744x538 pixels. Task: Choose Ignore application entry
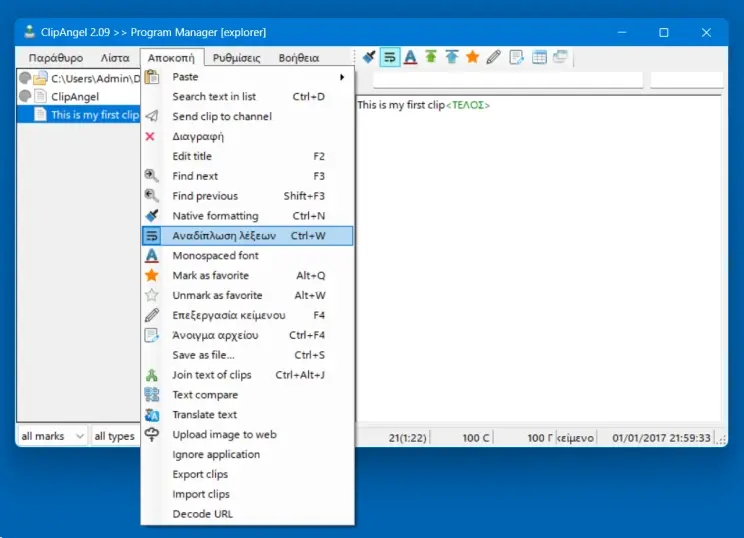[x=248, y=455]
